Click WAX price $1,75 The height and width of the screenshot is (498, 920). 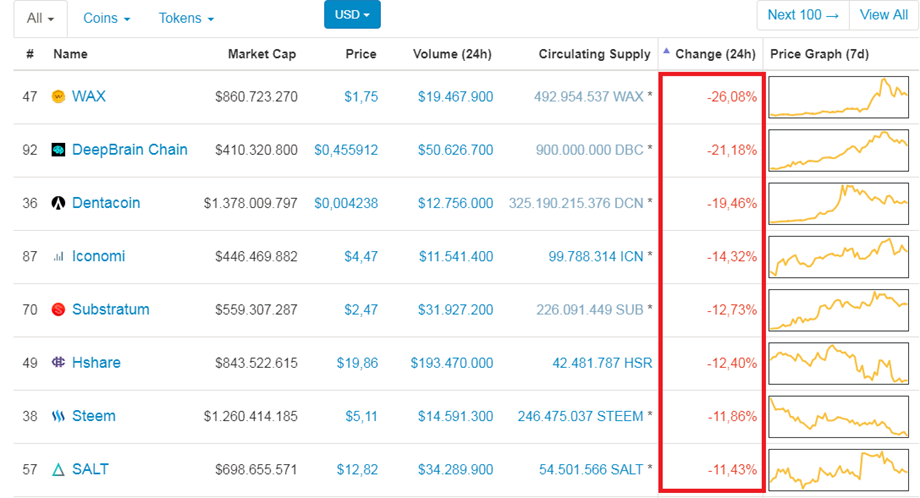click(x=361, y=97)
